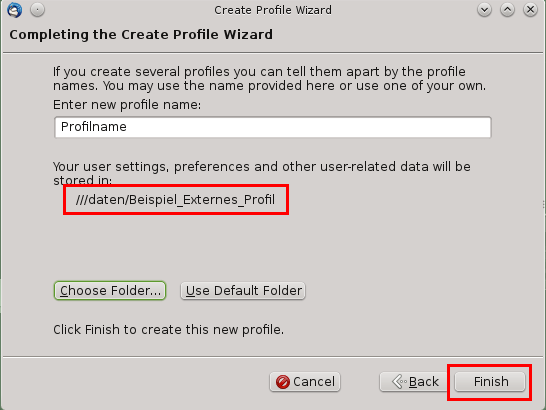Image resolution: width=546 pixels, height=410 pixels.
Task: Close the Create Profile Wizard window
Action: click(x=530, y=10)
